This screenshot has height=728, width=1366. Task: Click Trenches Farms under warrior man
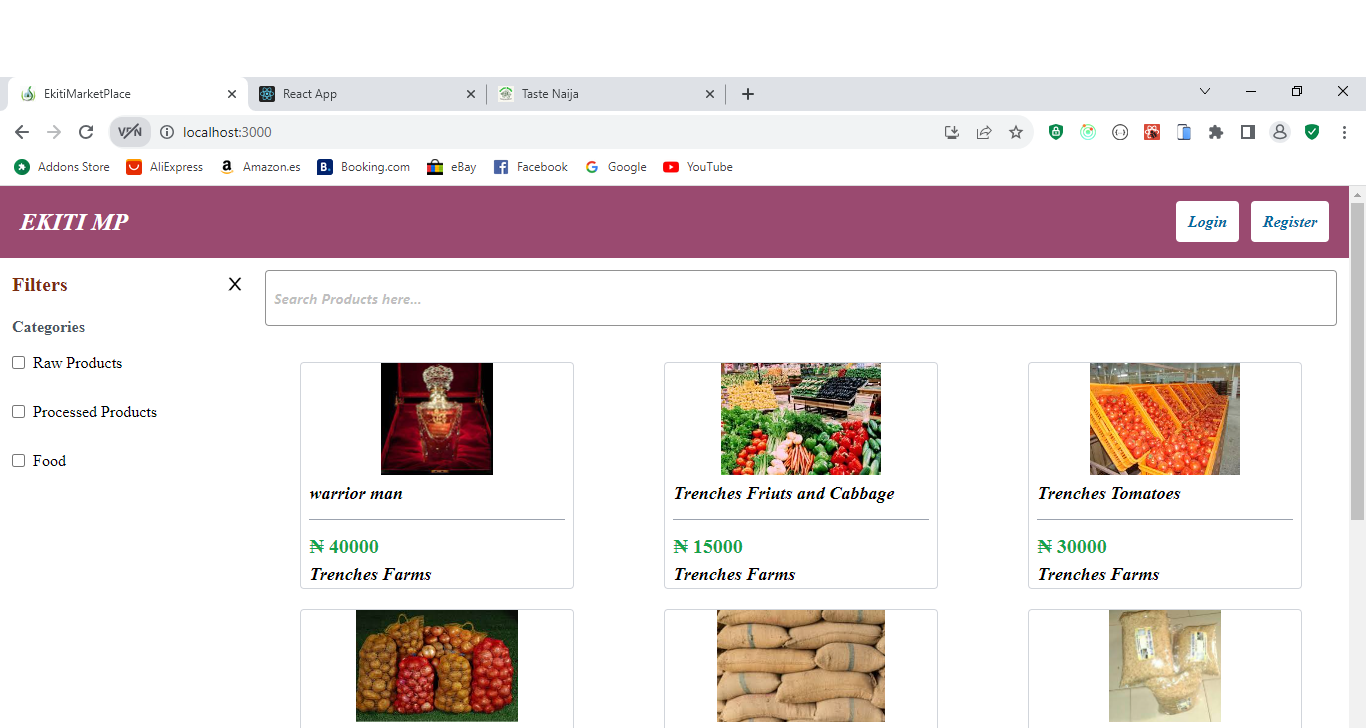tap(370, 575)
